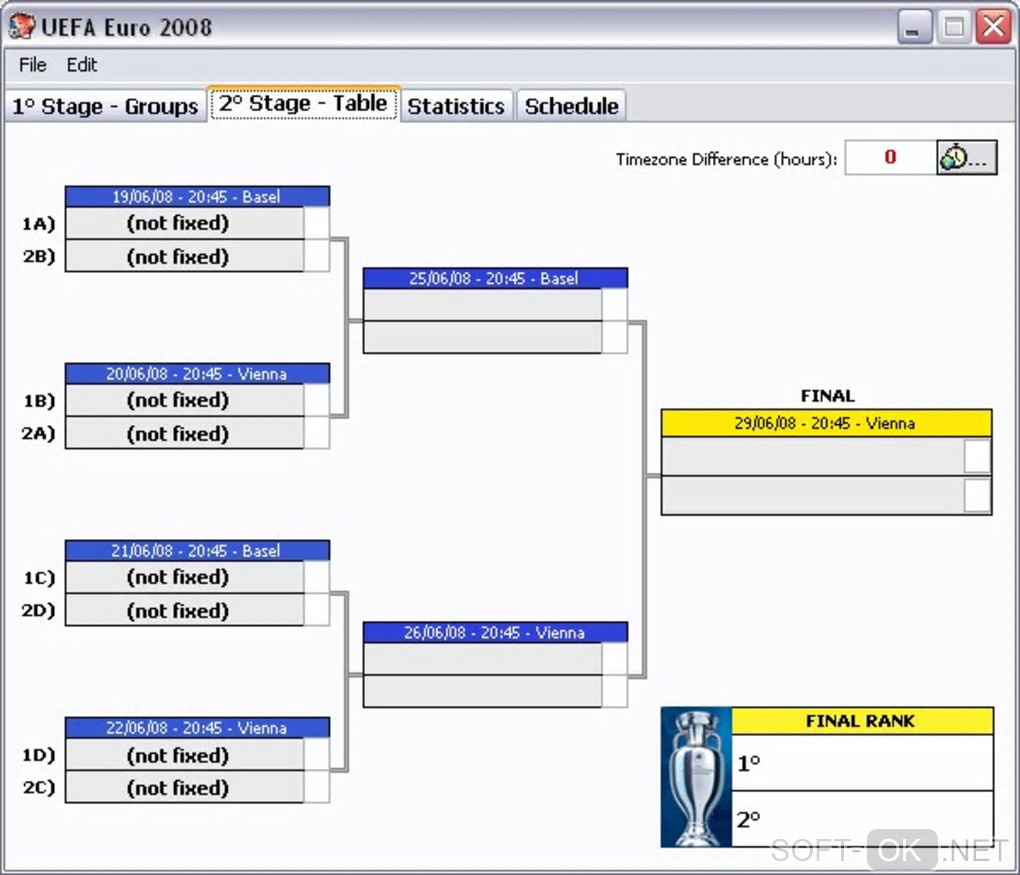Open the Schedule tab
The width and height of the screenshot is (1020, 875).
[x=572, y=105]
